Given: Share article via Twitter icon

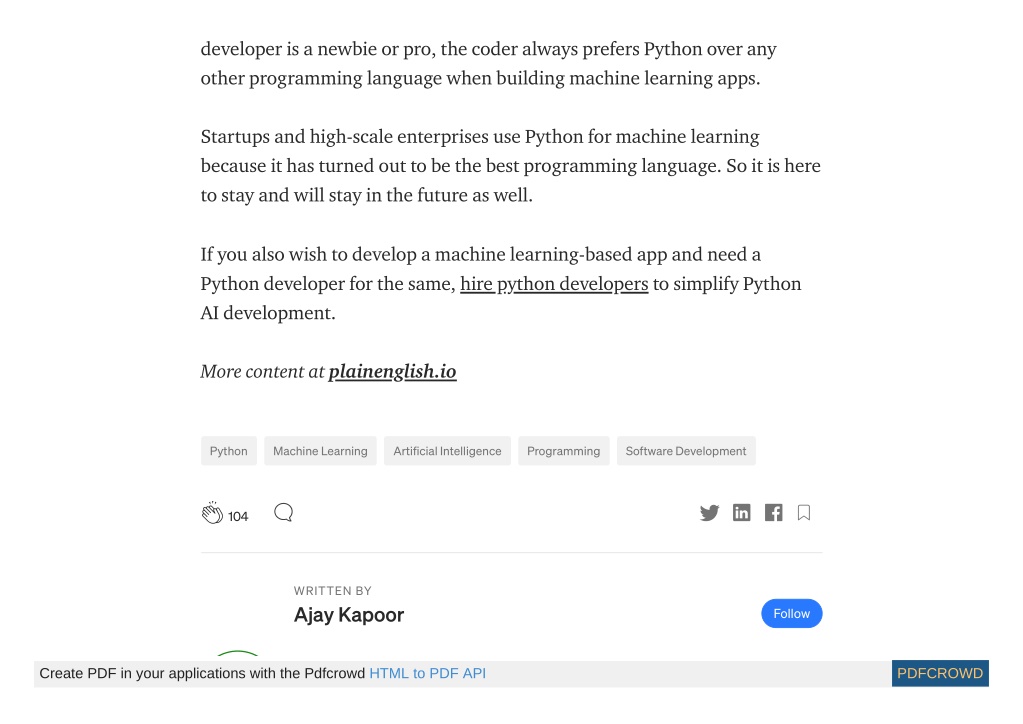Looking at the screenshot, I should [x=709, y=513].
